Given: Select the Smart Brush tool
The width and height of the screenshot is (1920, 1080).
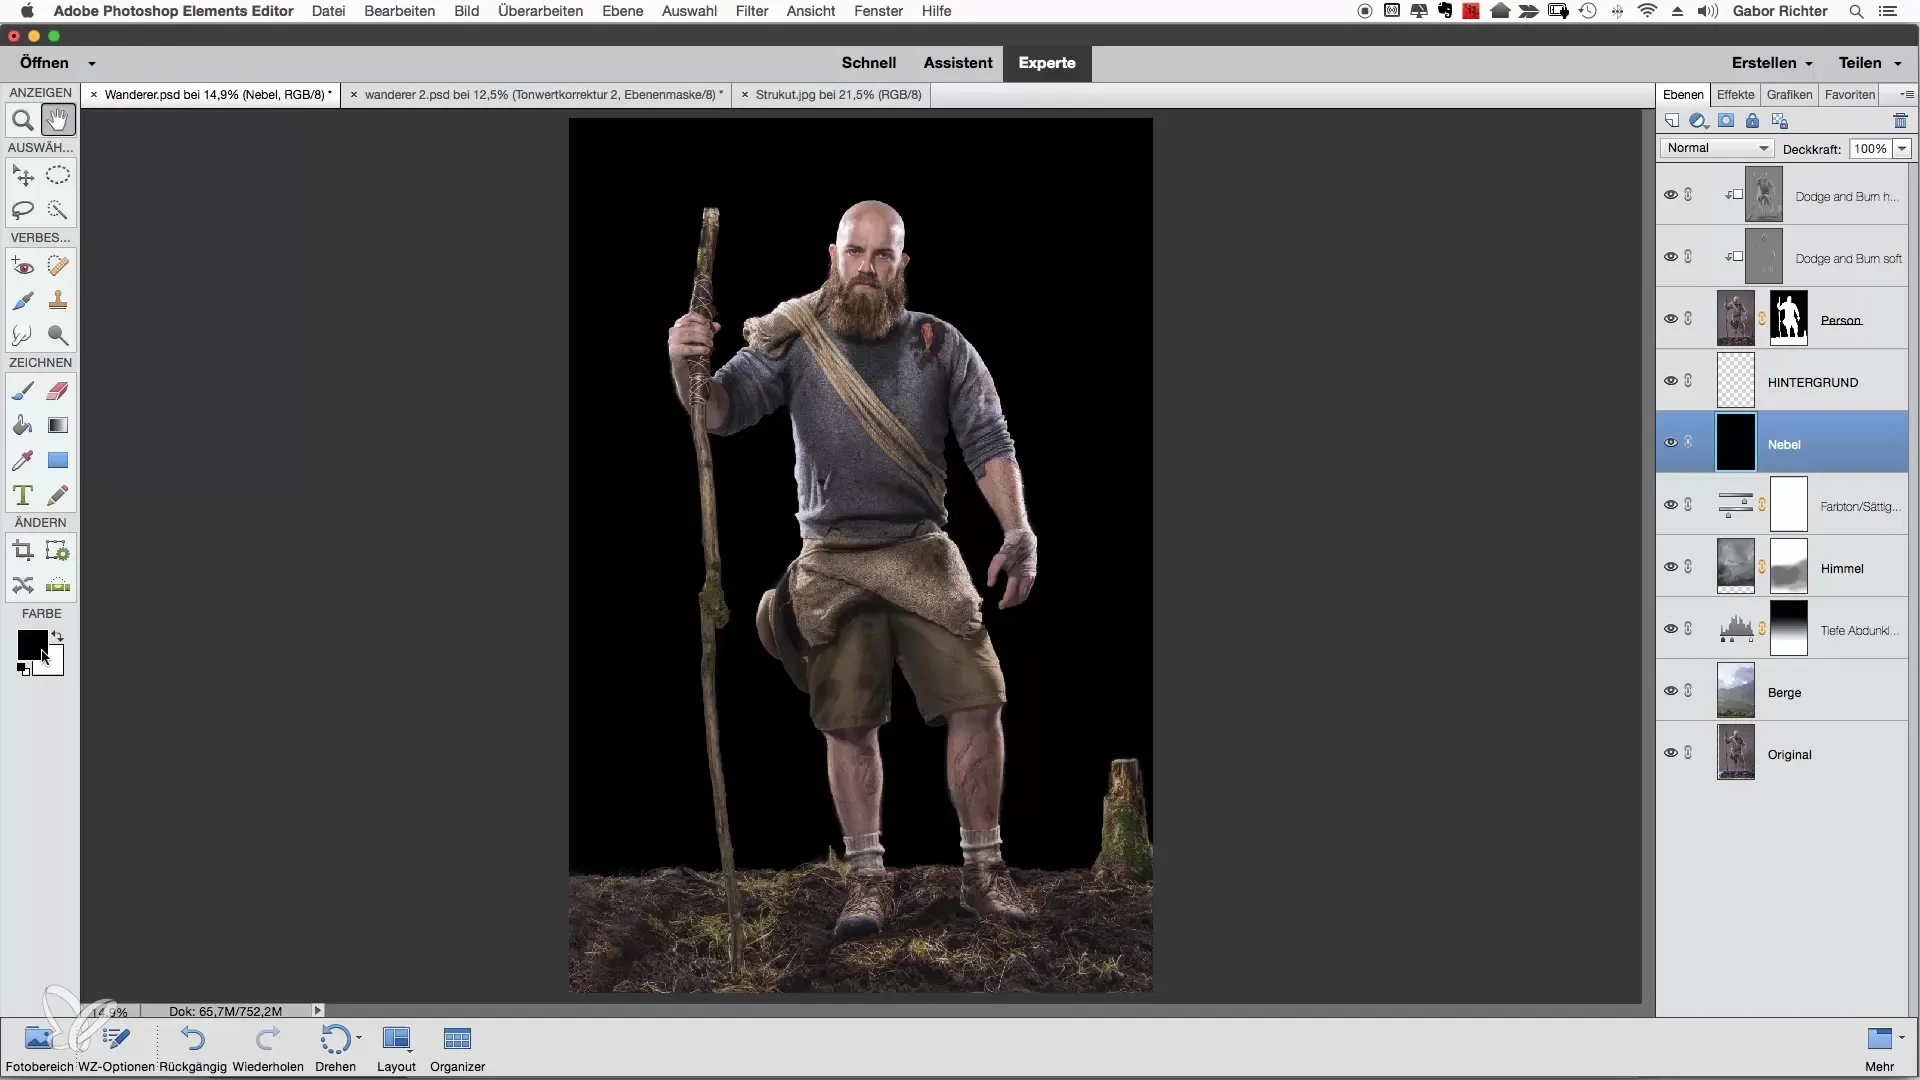Looking at the screenshot, I should coord(22,300).
